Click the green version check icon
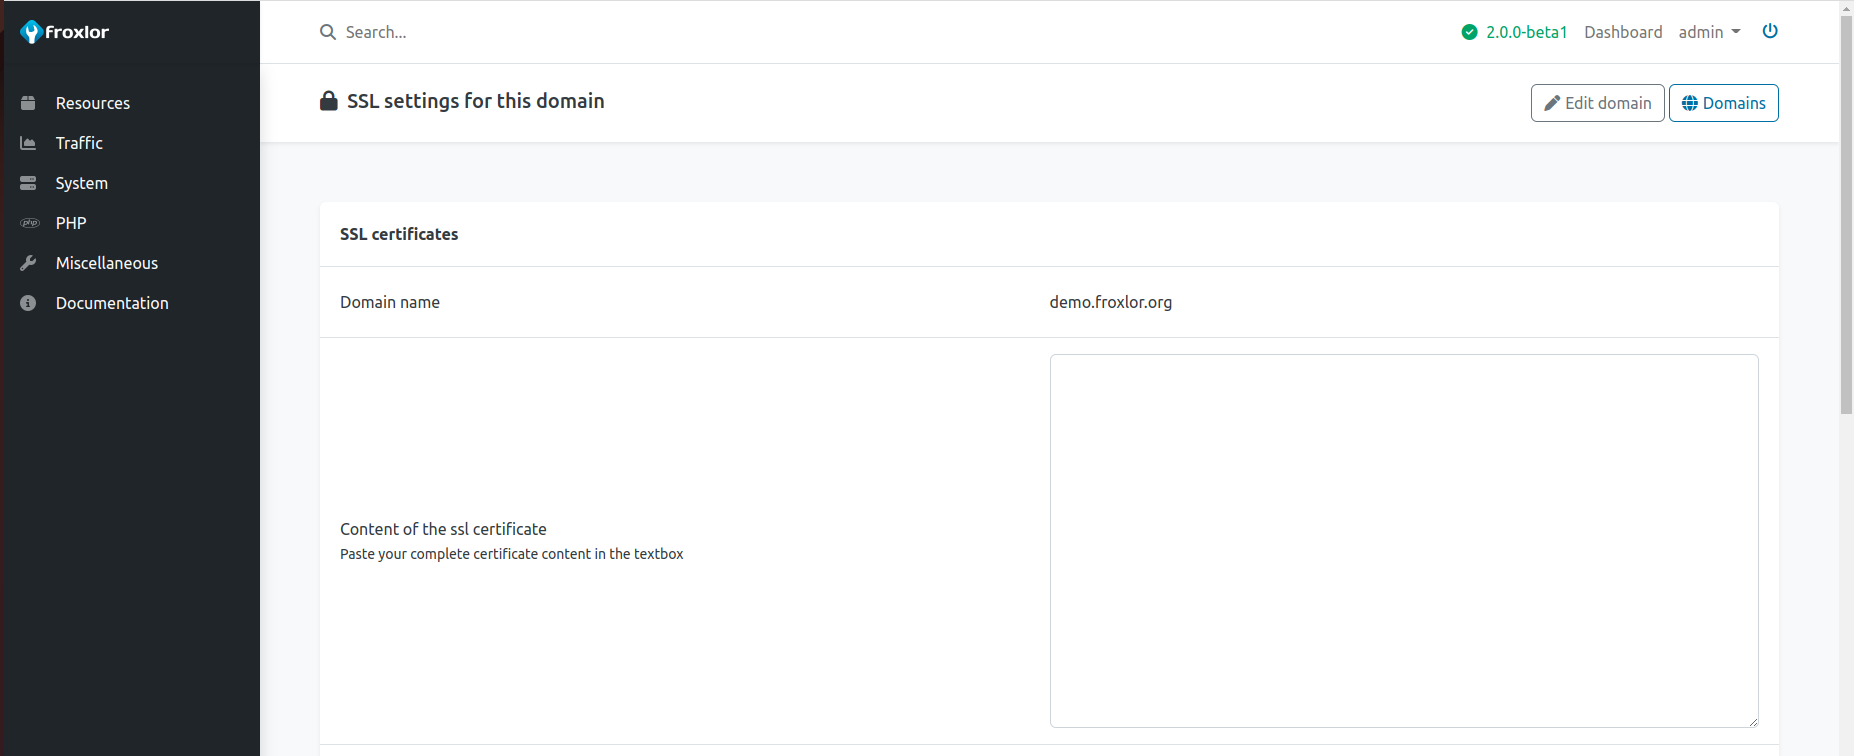The image size is (1854, 756). pyautogui.click(x=1469, y=32)
